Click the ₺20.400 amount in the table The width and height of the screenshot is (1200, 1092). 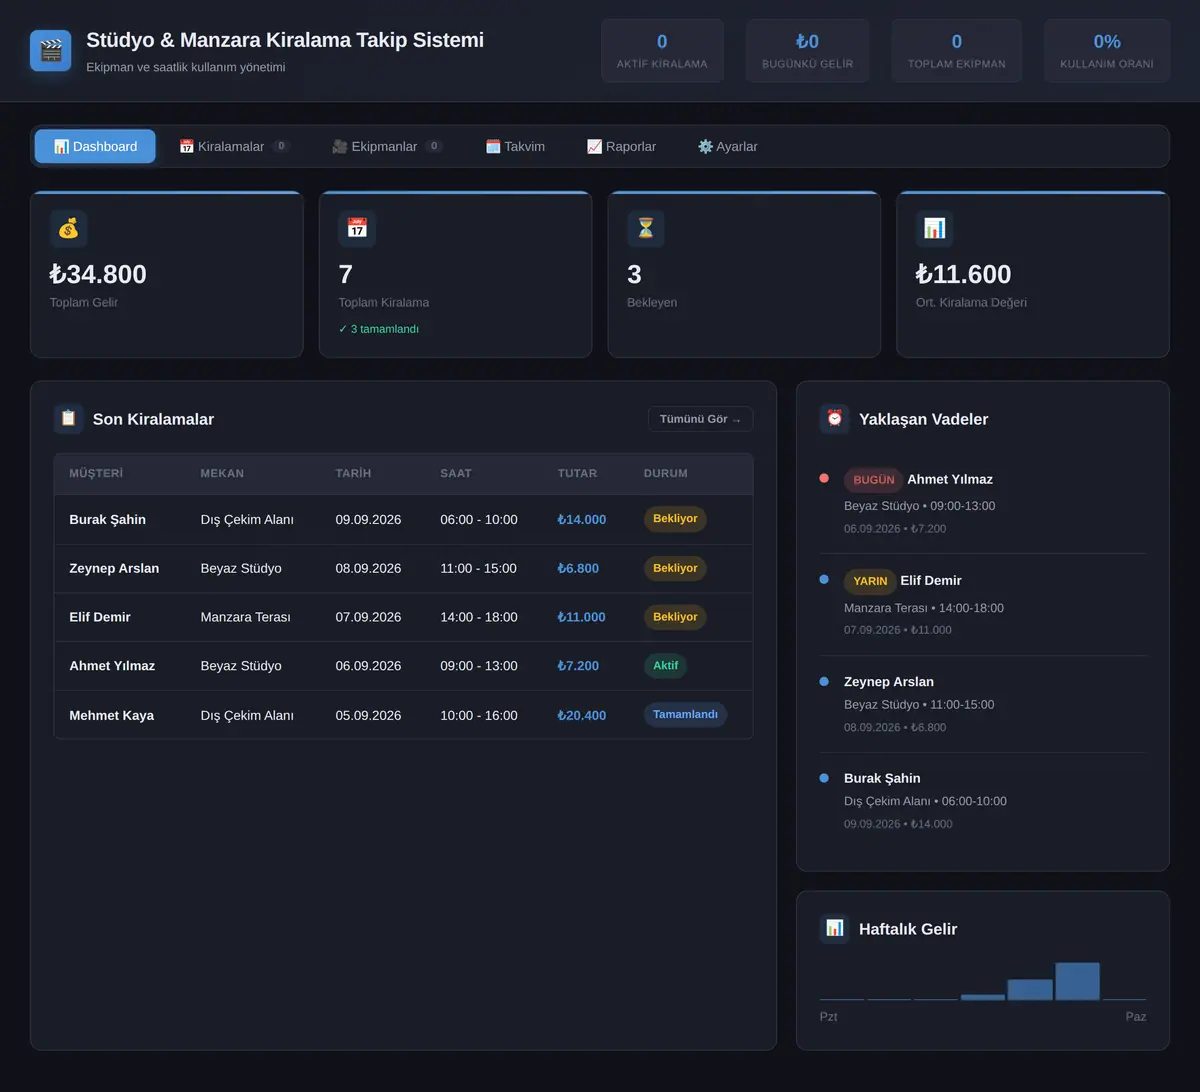582,715
